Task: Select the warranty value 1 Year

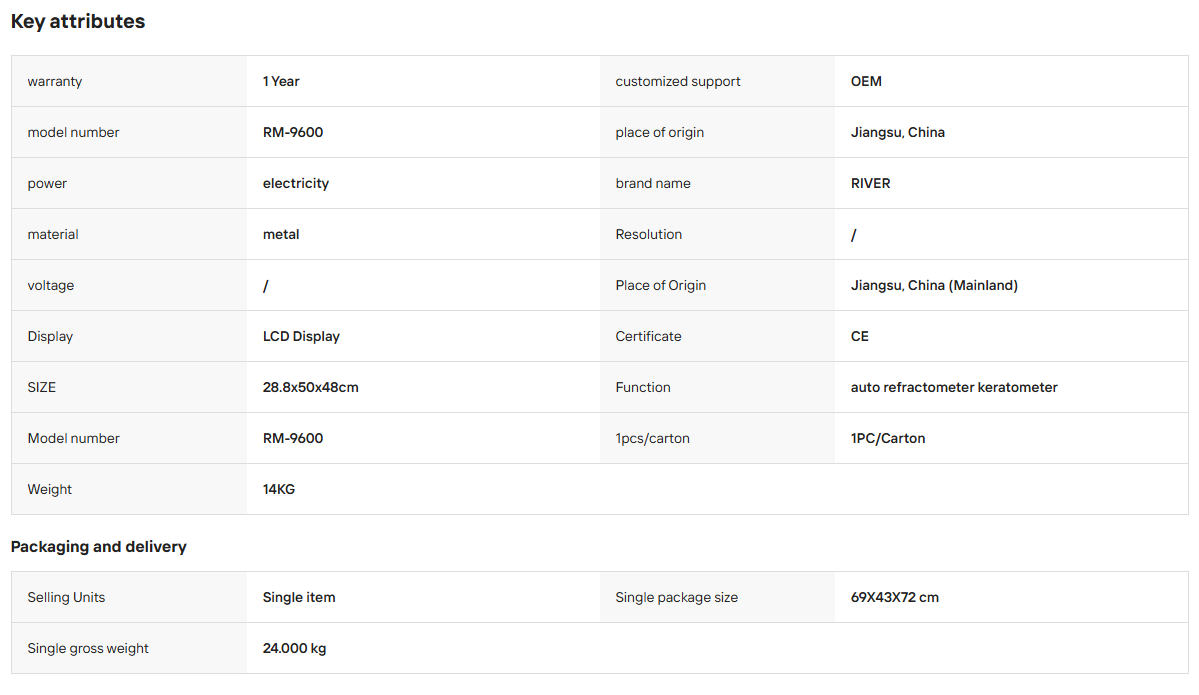Action: [x=281, y=81]
